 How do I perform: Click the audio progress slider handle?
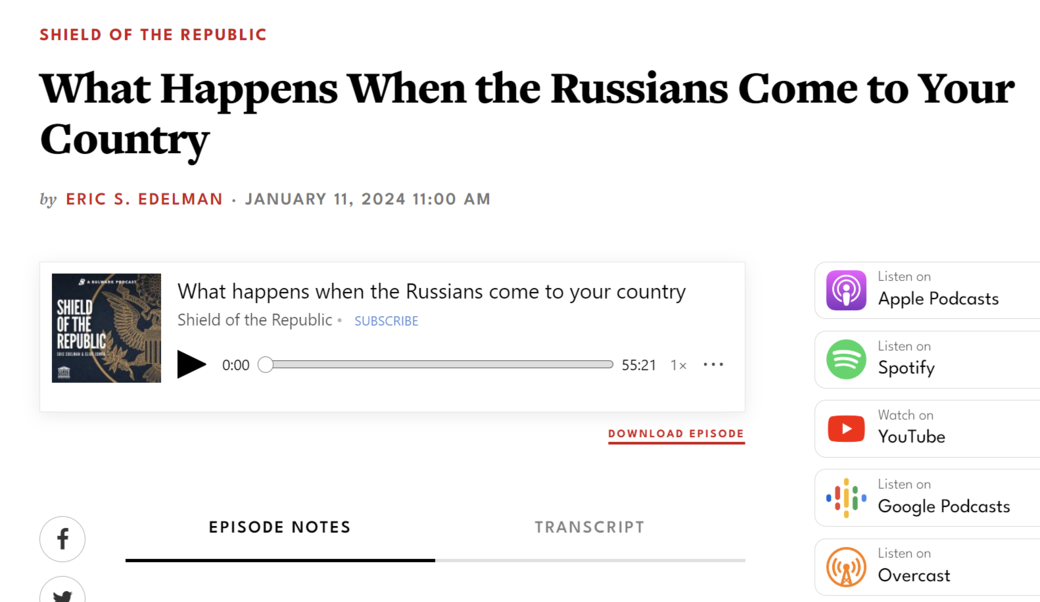point(265,365)
